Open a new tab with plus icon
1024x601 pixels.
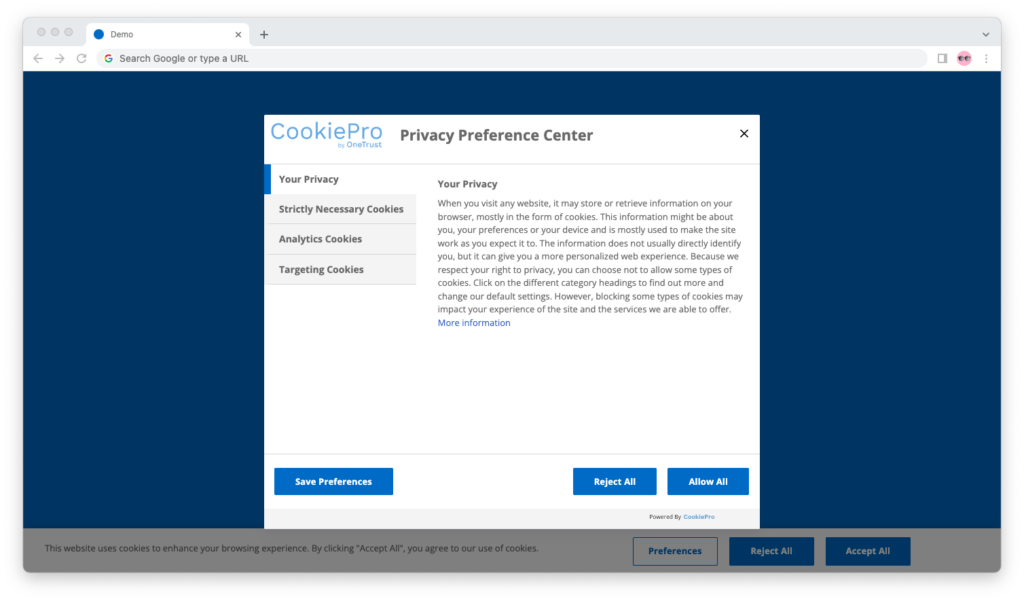pyautogui.click(x=264, y=35)
